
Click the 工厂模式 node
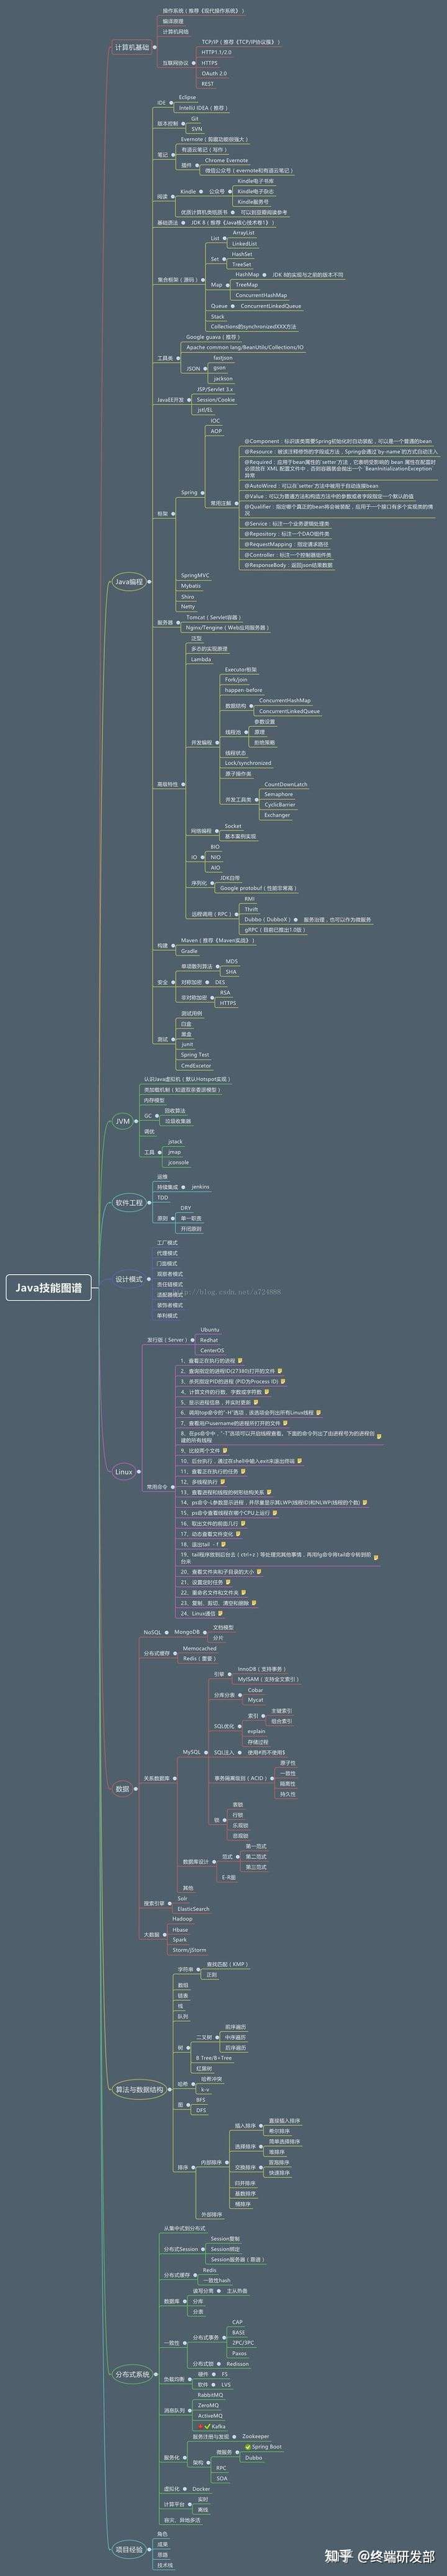tap(167, 1242)
